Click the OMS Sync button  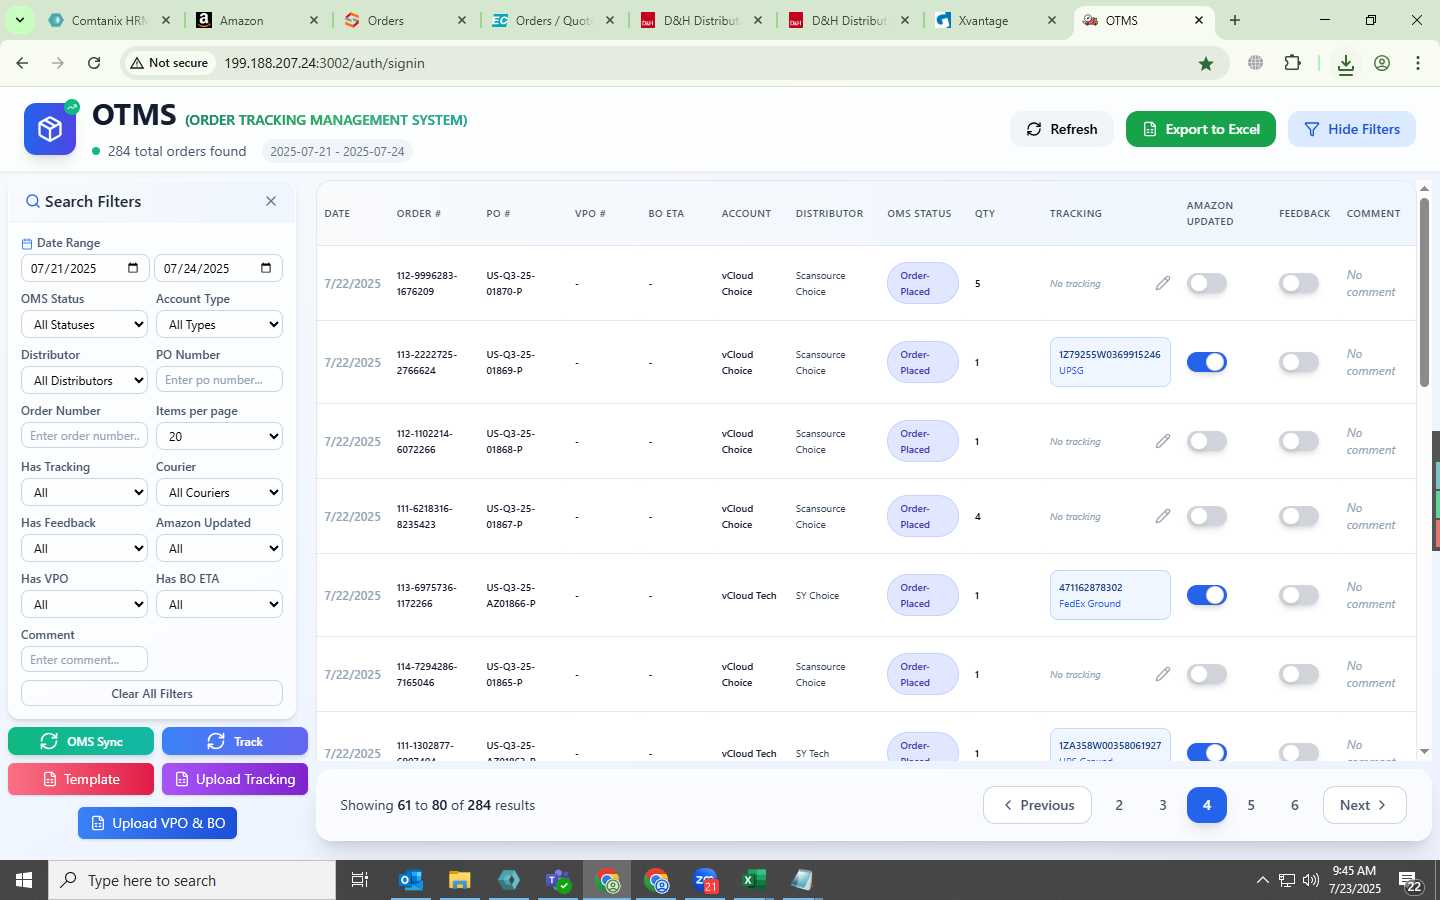(81, 741)
